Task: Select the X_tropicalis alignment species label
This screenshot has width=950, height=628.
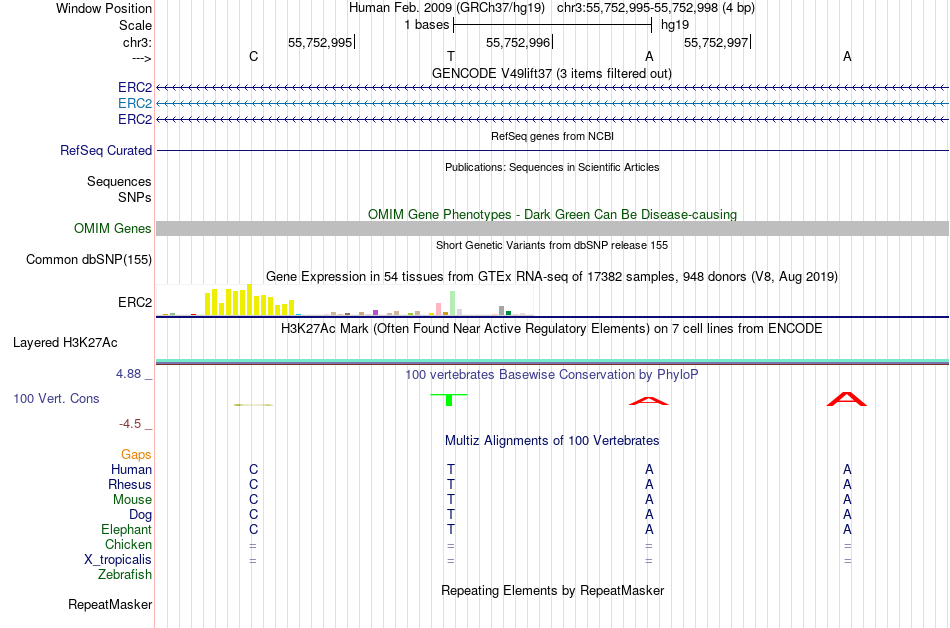Action: [118, 560]
